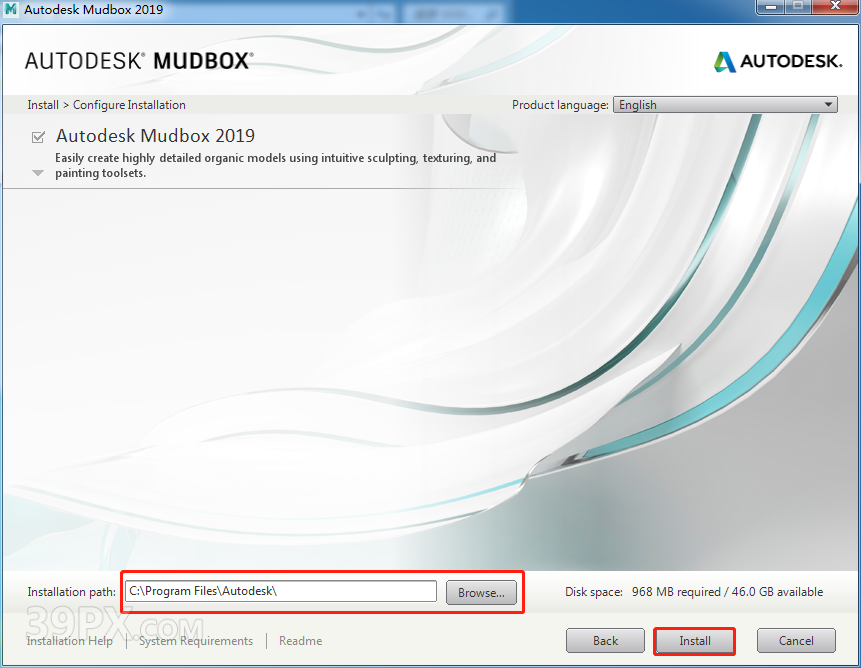Click the Mudbox icon in title bar

point(11,10)
